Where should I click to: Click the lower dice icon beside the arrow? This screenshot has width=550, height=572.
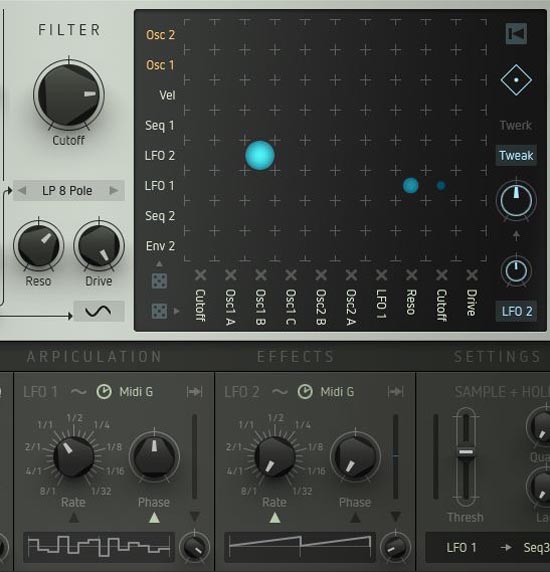[159, 311]
